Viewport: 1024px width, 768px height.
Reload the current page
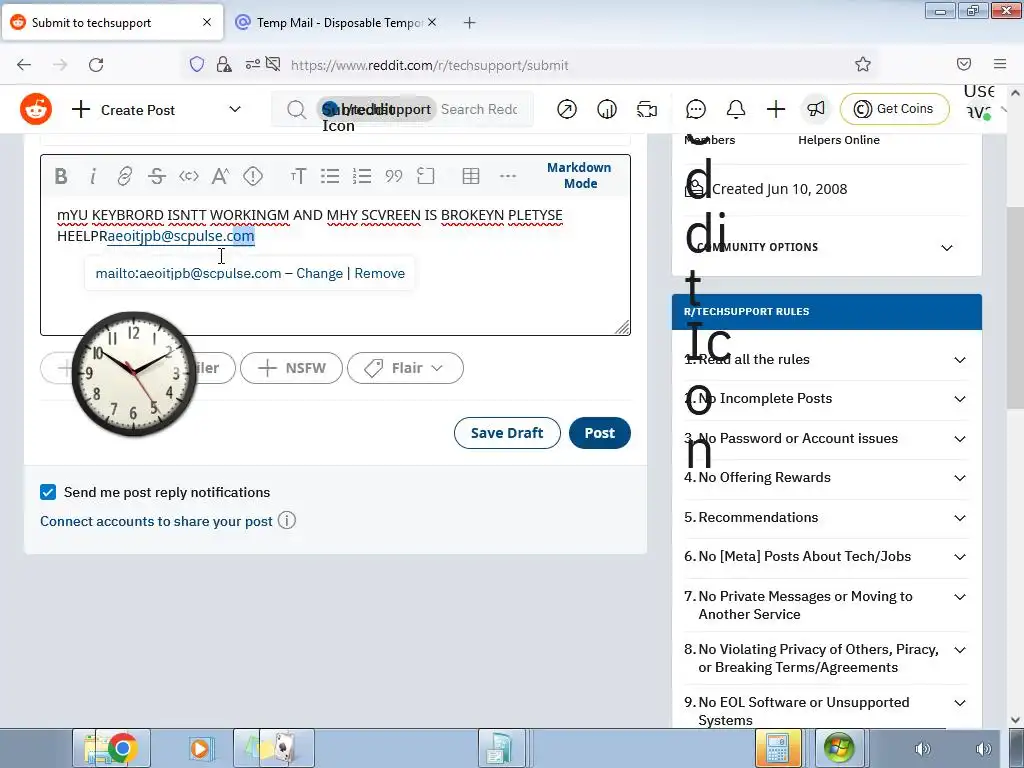coord(96,64)
